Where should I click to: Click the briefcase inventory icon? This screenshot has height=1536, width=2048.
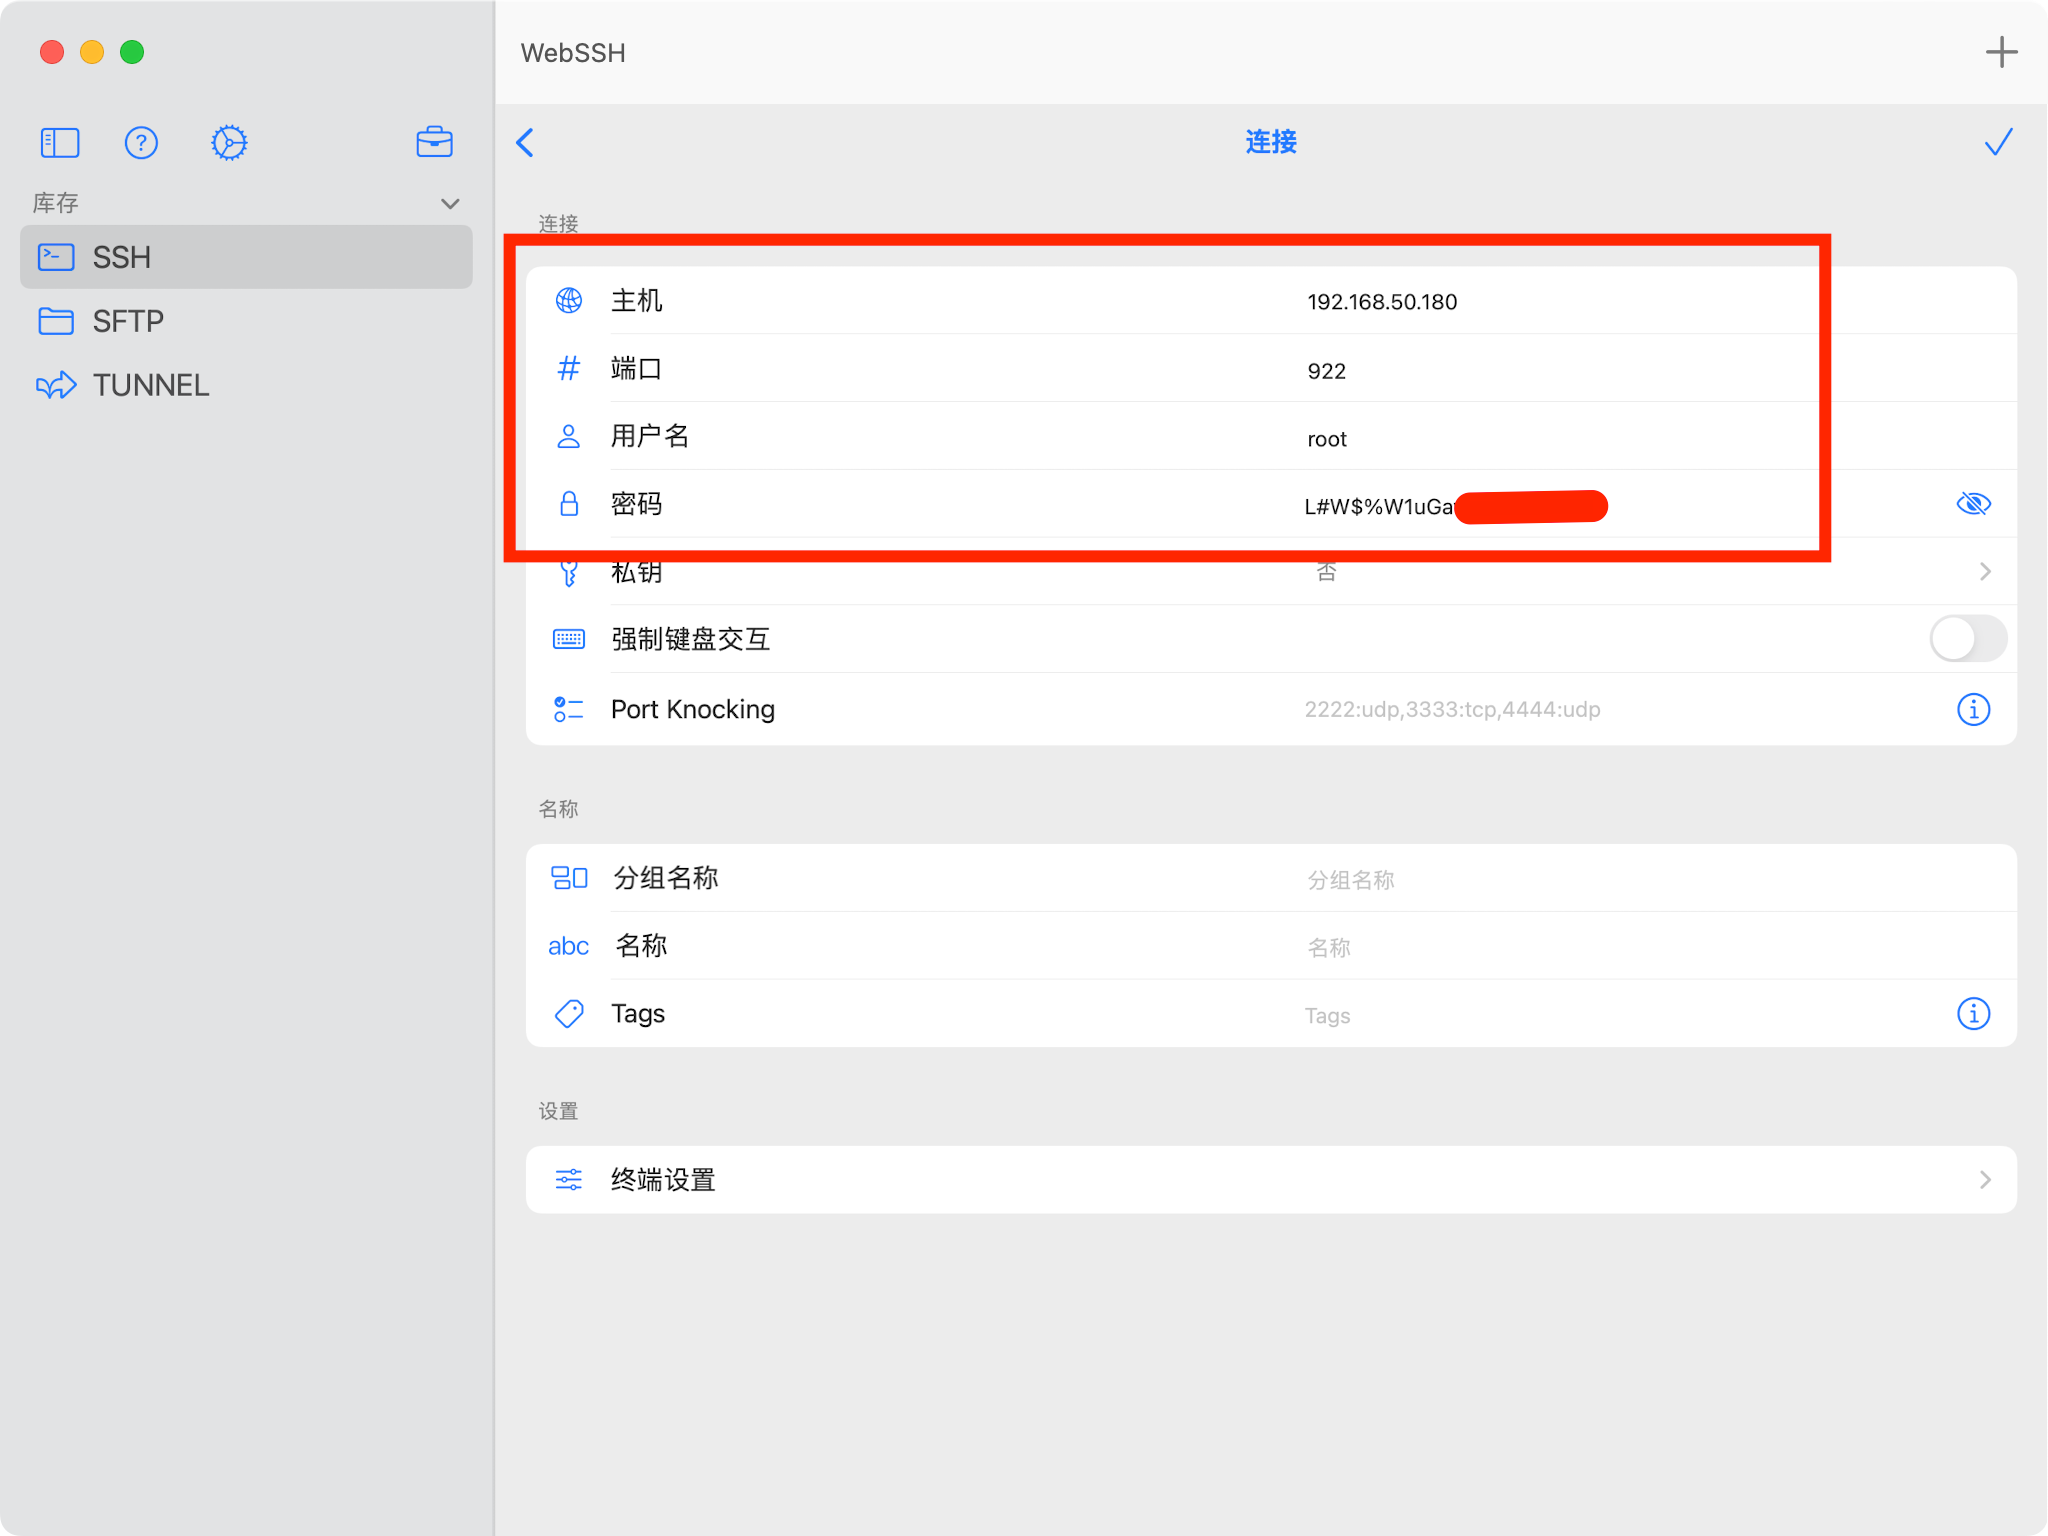tap(434, 142)
